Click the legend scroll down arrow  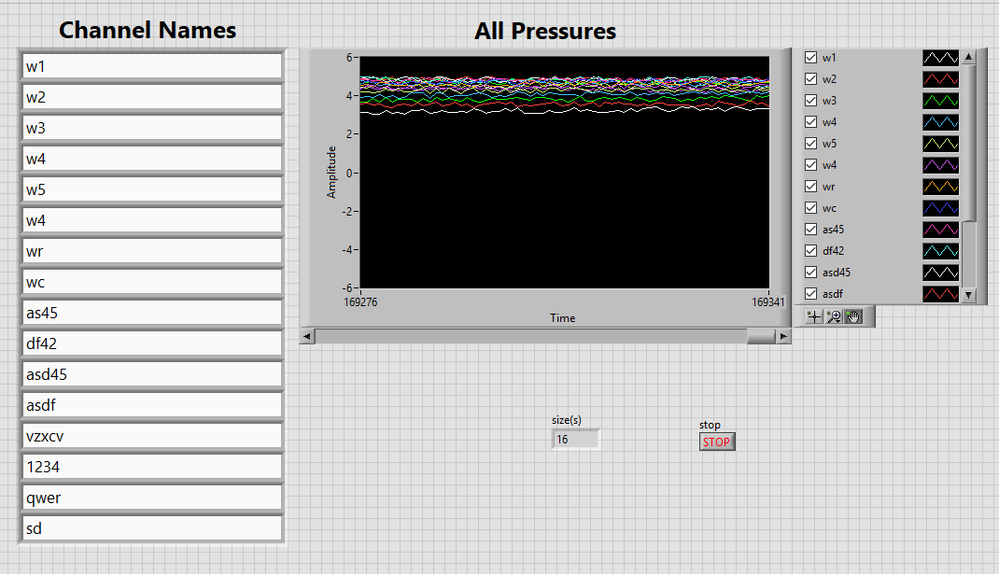tap(968, 295)
